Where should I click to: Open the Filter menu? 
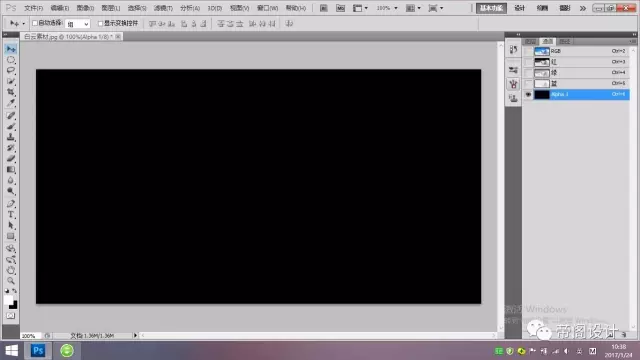163,8
